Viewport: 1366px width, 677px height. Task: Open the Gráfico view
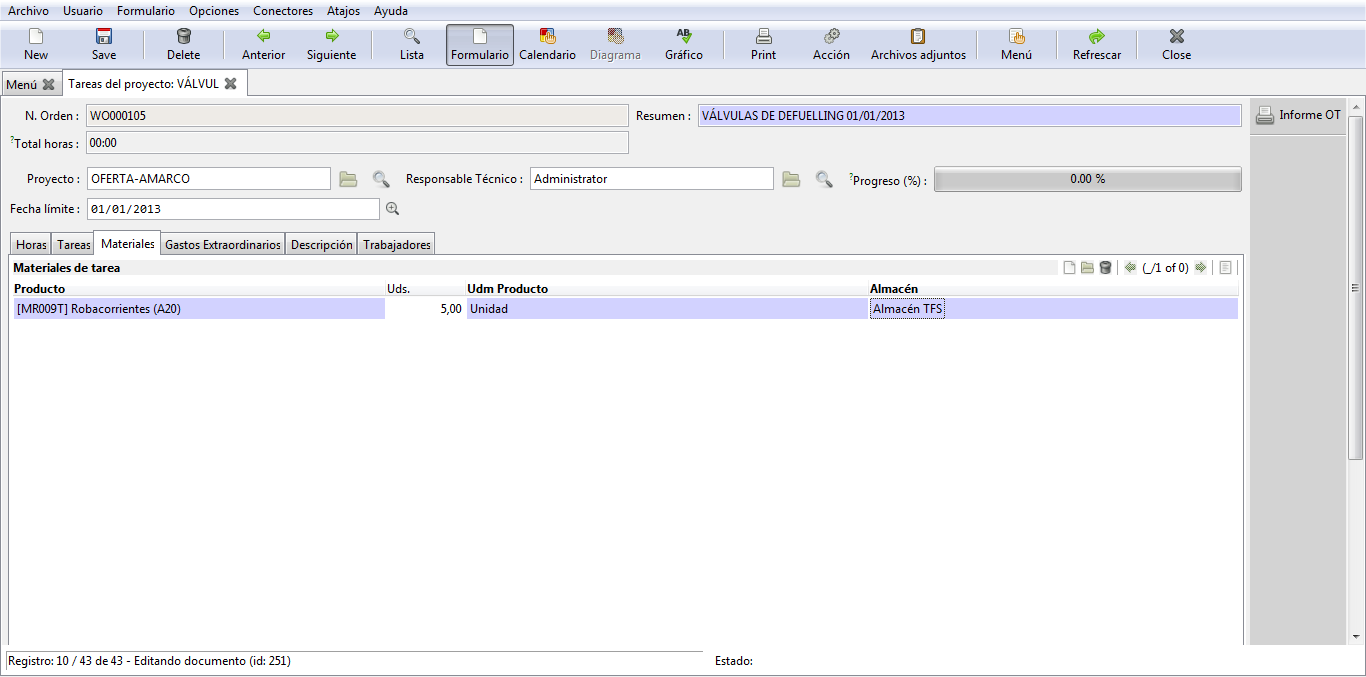coord(684,45)
